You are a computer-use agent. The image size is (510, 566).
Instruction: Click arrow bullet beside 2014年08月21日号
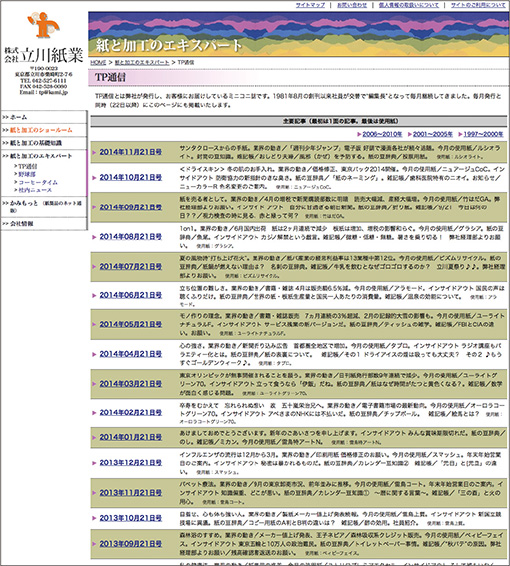(94, 237)
